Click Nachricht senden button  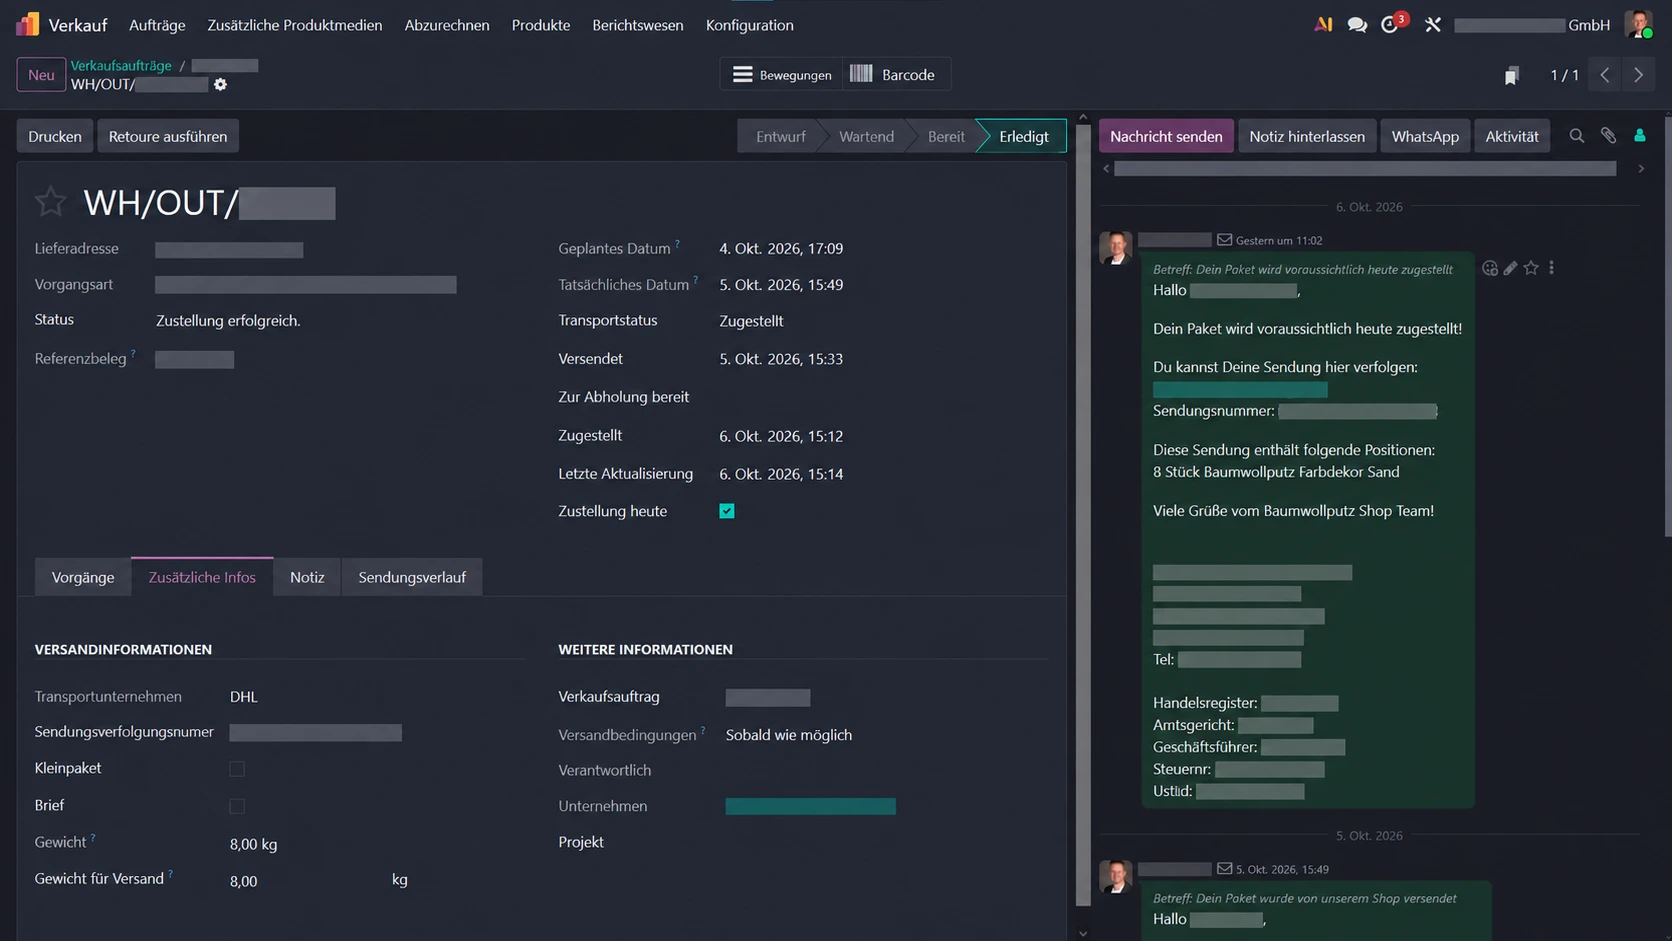pos(1166,136)
